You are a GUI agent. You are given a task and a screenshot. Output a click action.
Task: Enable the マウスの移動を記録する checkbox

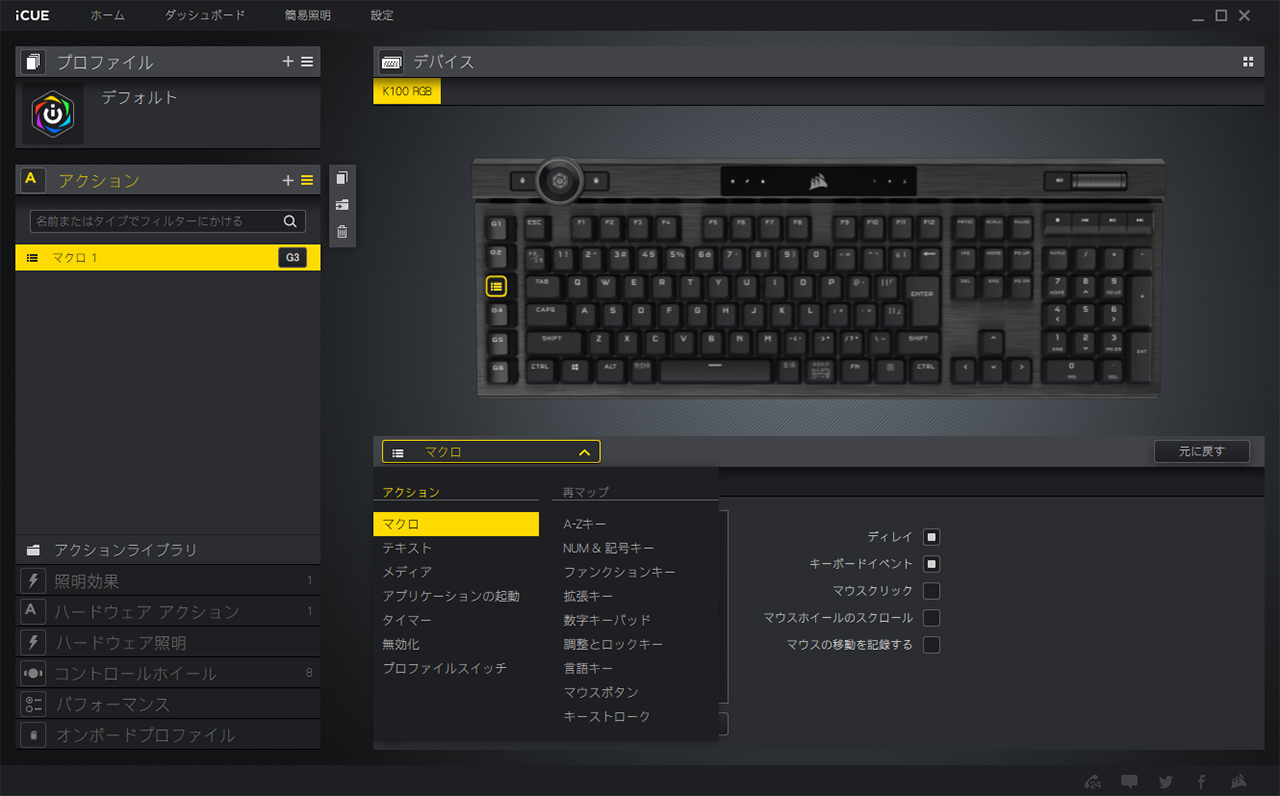coord(931,645)
